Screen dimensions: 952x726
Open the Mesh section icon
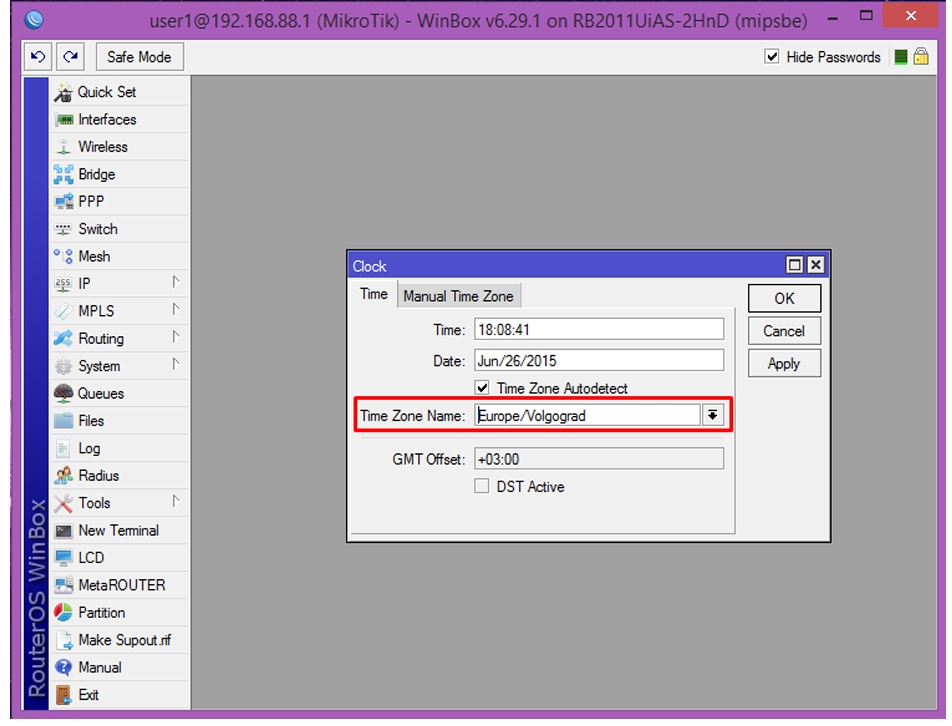[64, 256]
